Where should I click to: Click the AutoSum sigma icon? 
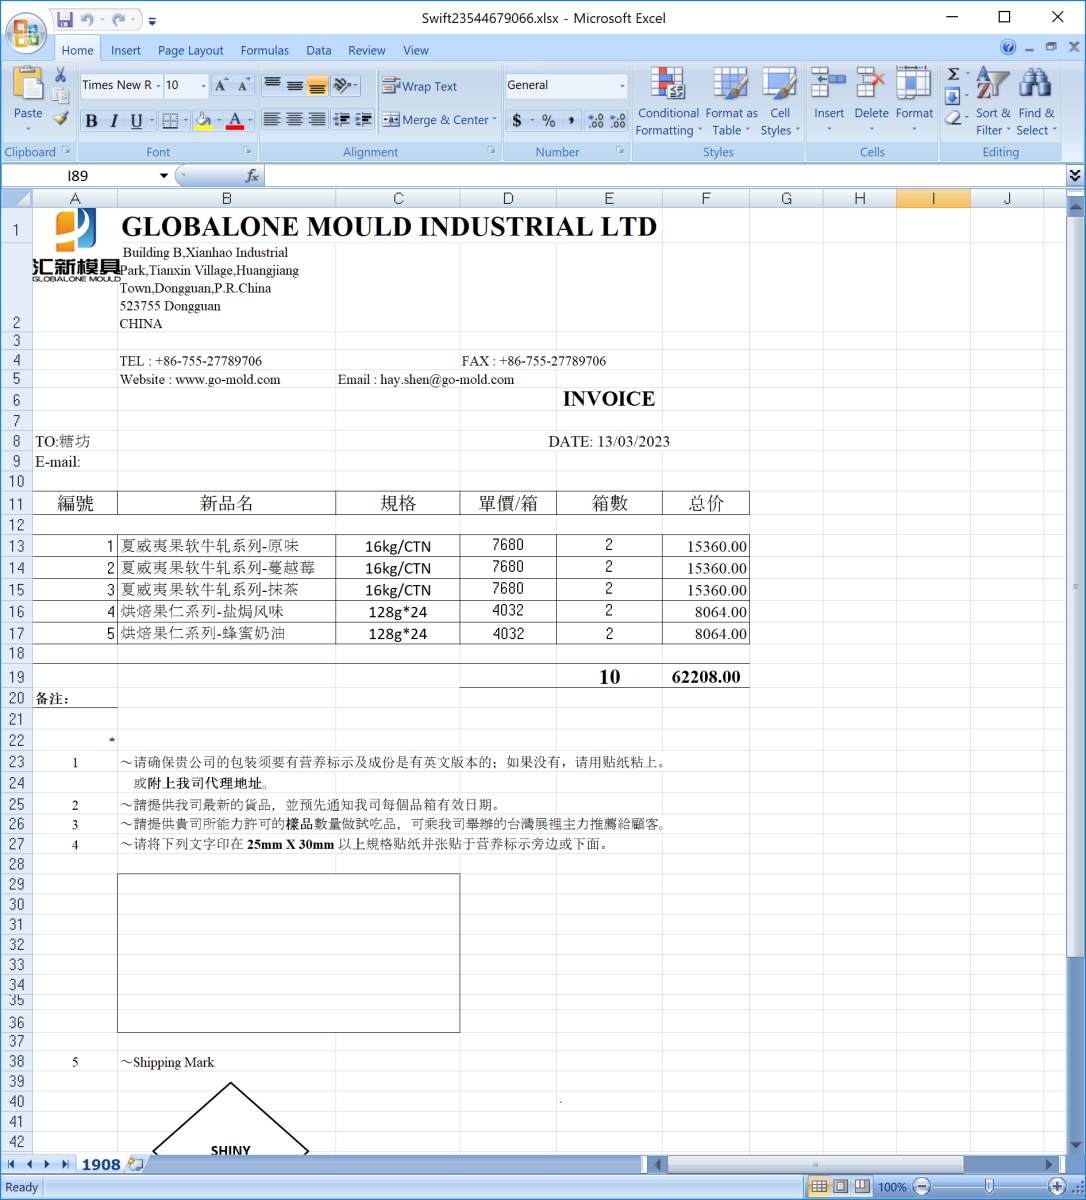[953, 75]
